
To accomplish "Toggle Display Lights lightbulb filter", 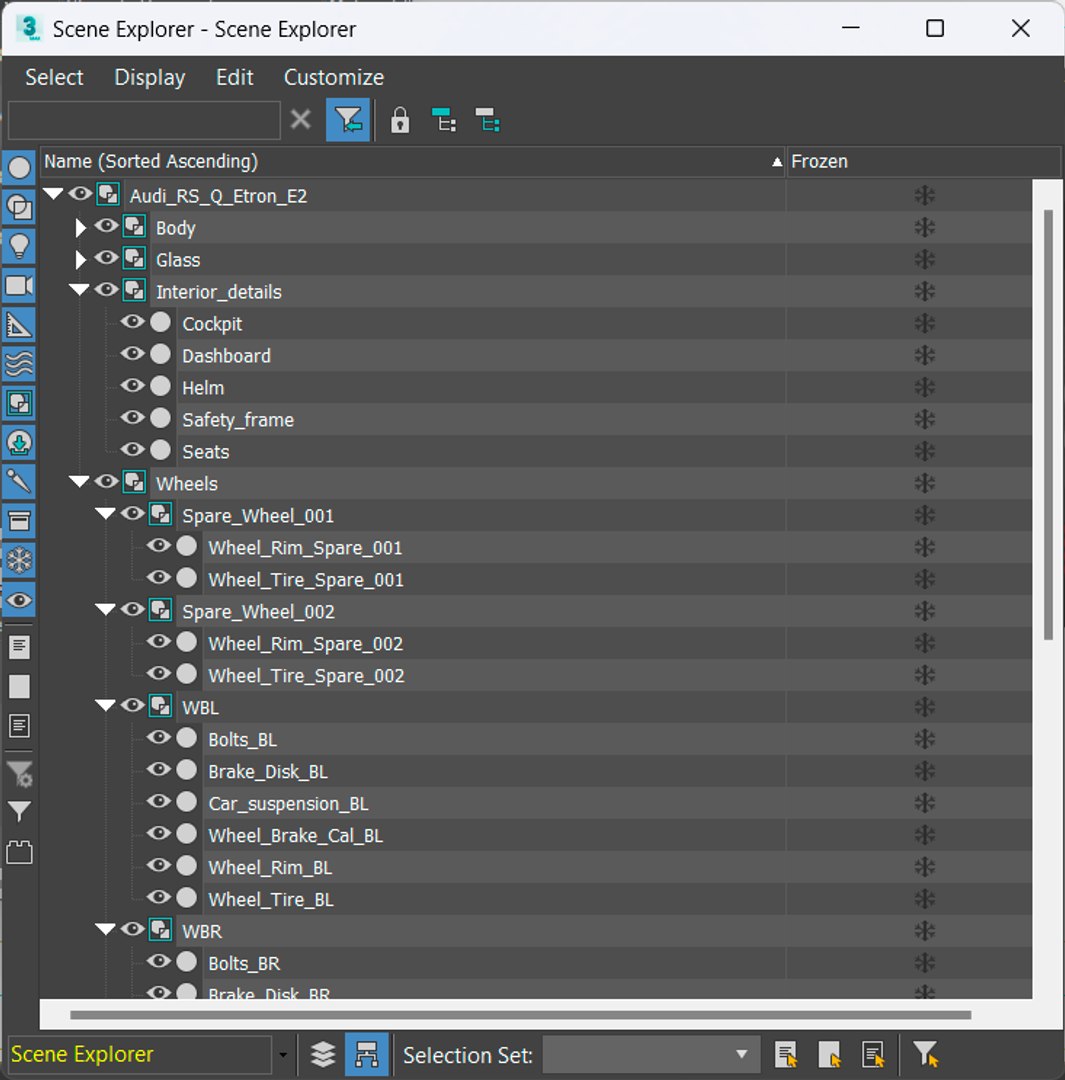I will 19,246.
